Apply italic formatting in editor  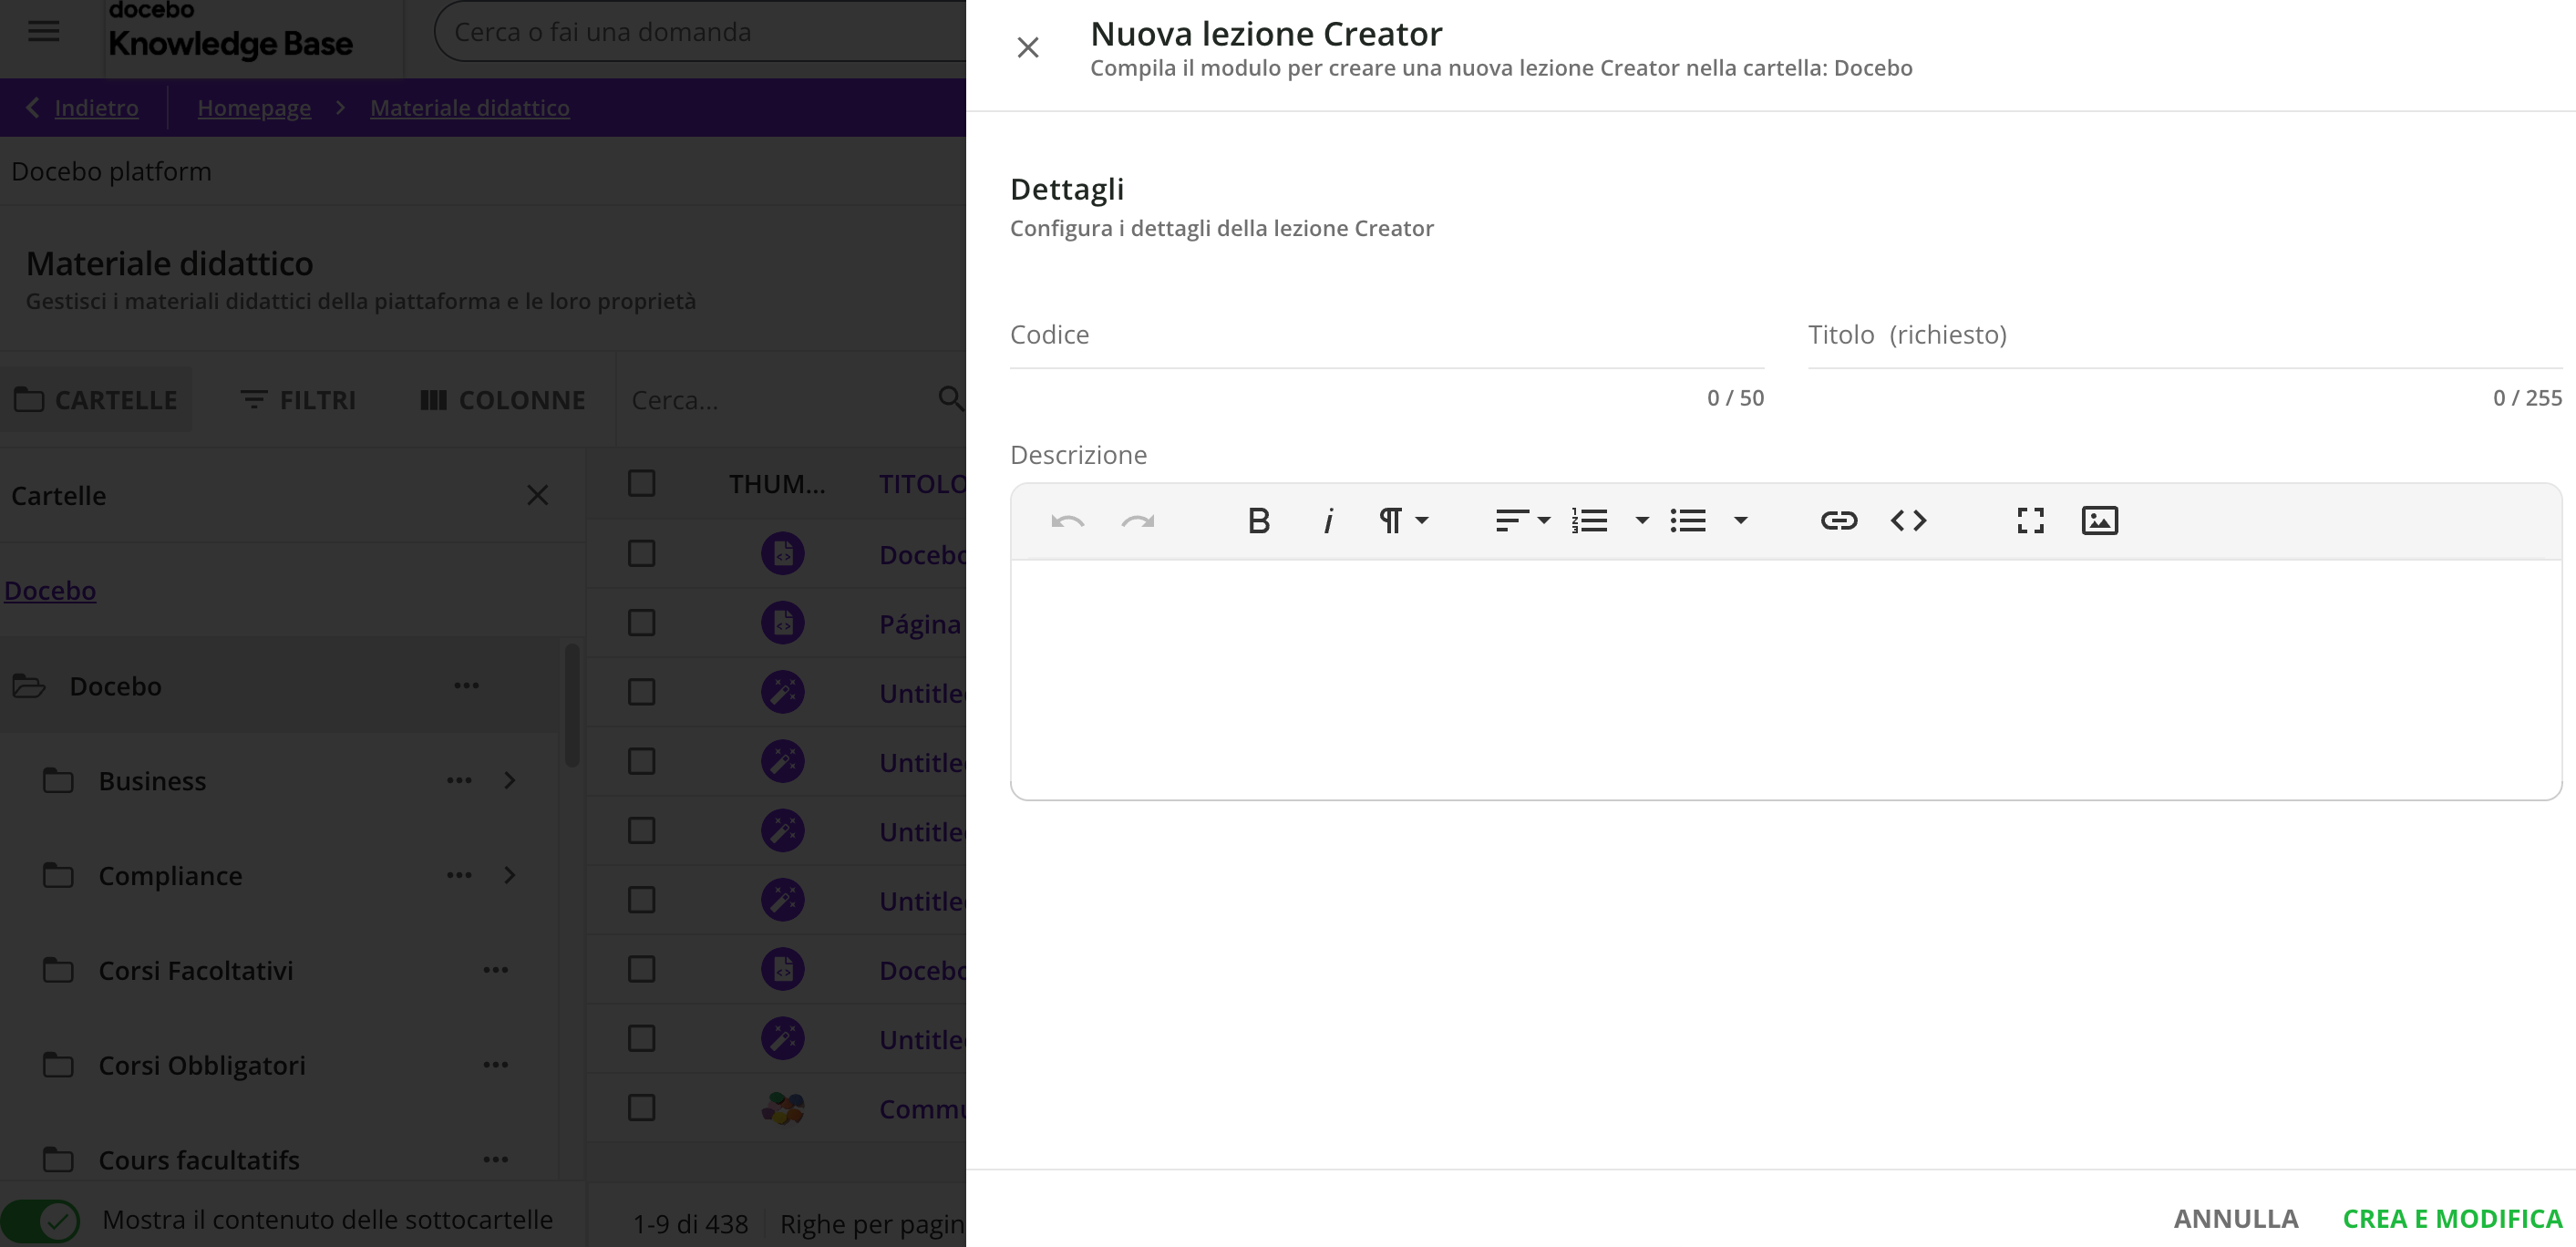pyautogui.click(x=1328, y=521)
